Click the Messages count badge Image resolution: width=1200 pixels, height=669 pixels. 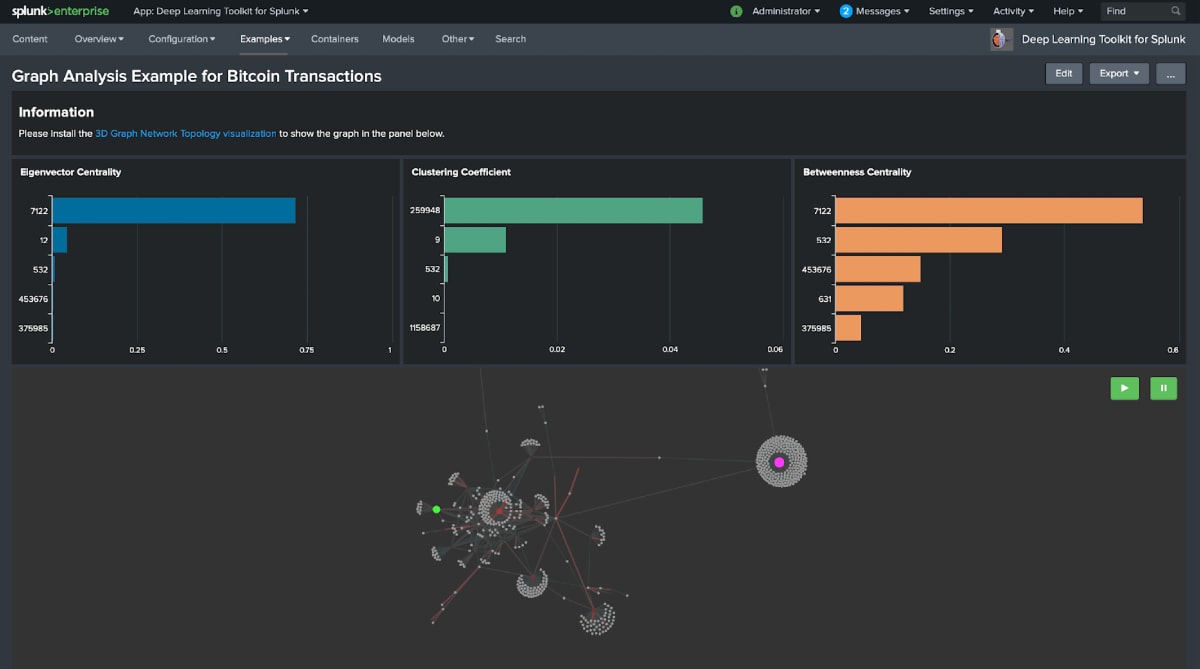846,11
